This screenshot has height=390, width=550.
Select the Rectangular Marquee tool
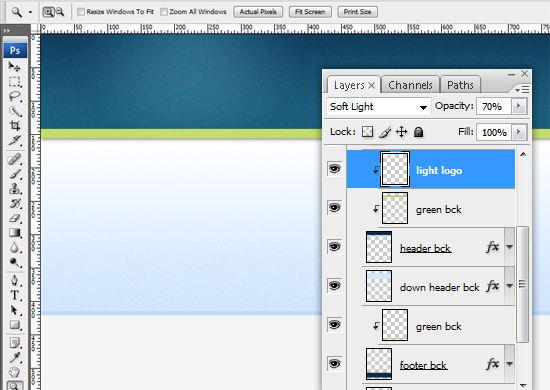pos(14,82)
